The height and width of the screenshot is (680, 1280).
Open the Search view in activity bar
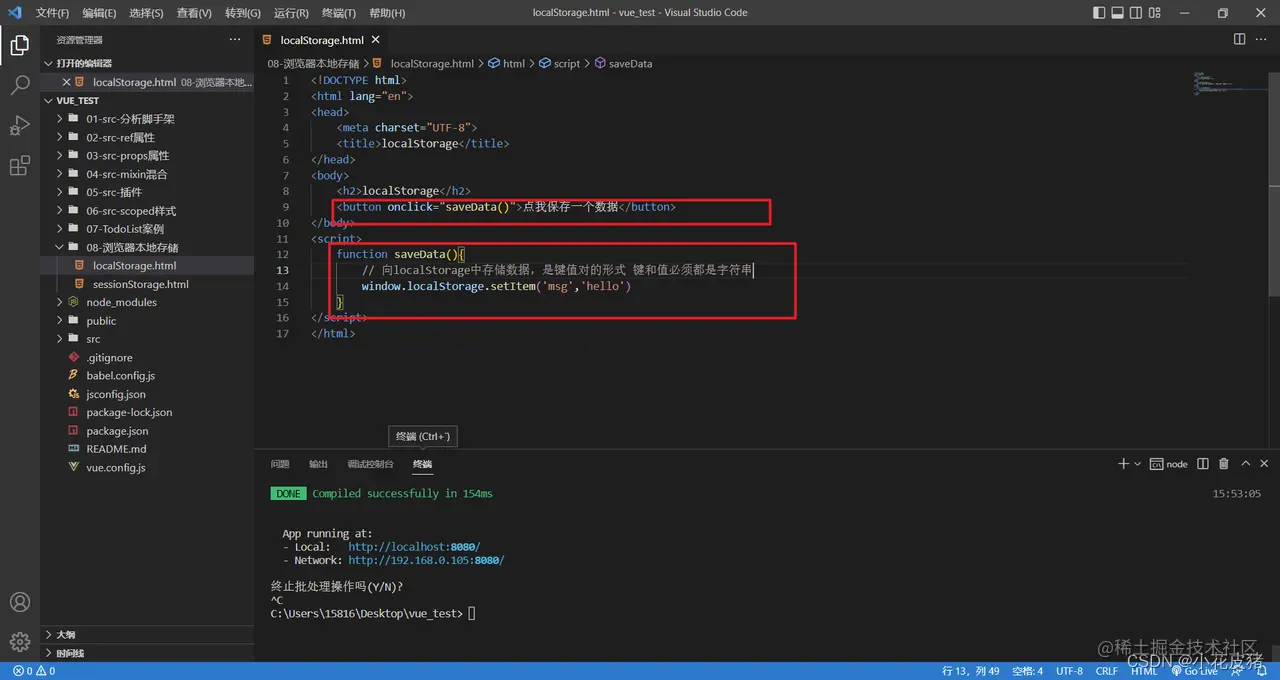19,85
